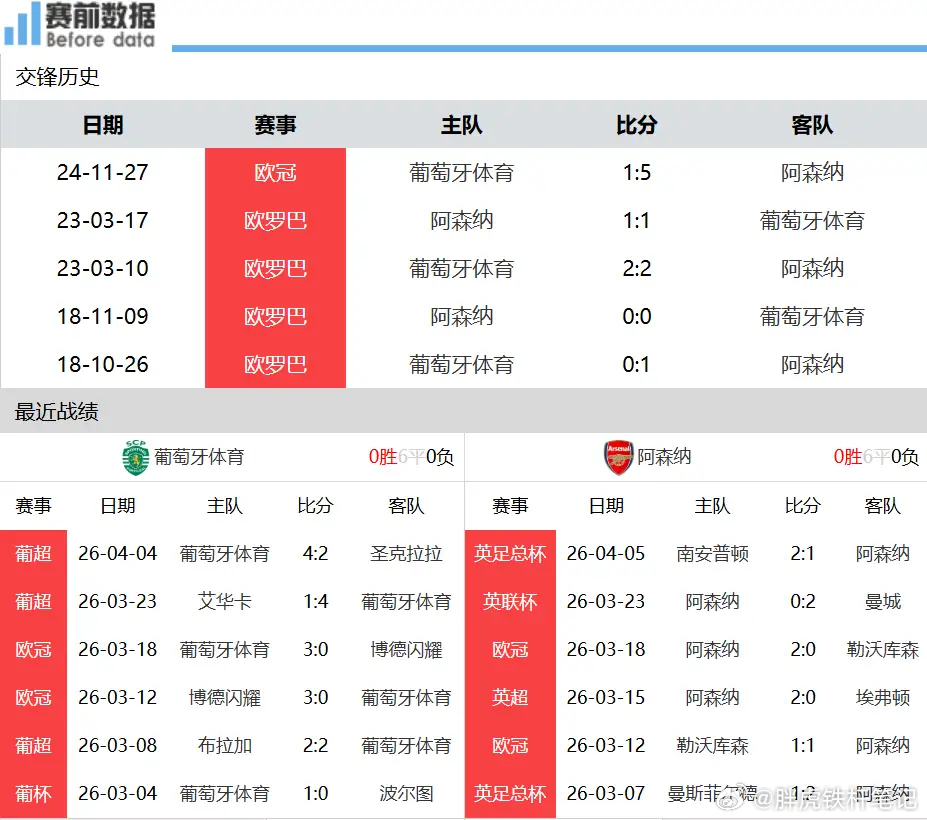Click the topmost 欧罗巴 competition badge
Screen dimensions: 927x820
tap(275, 220)
